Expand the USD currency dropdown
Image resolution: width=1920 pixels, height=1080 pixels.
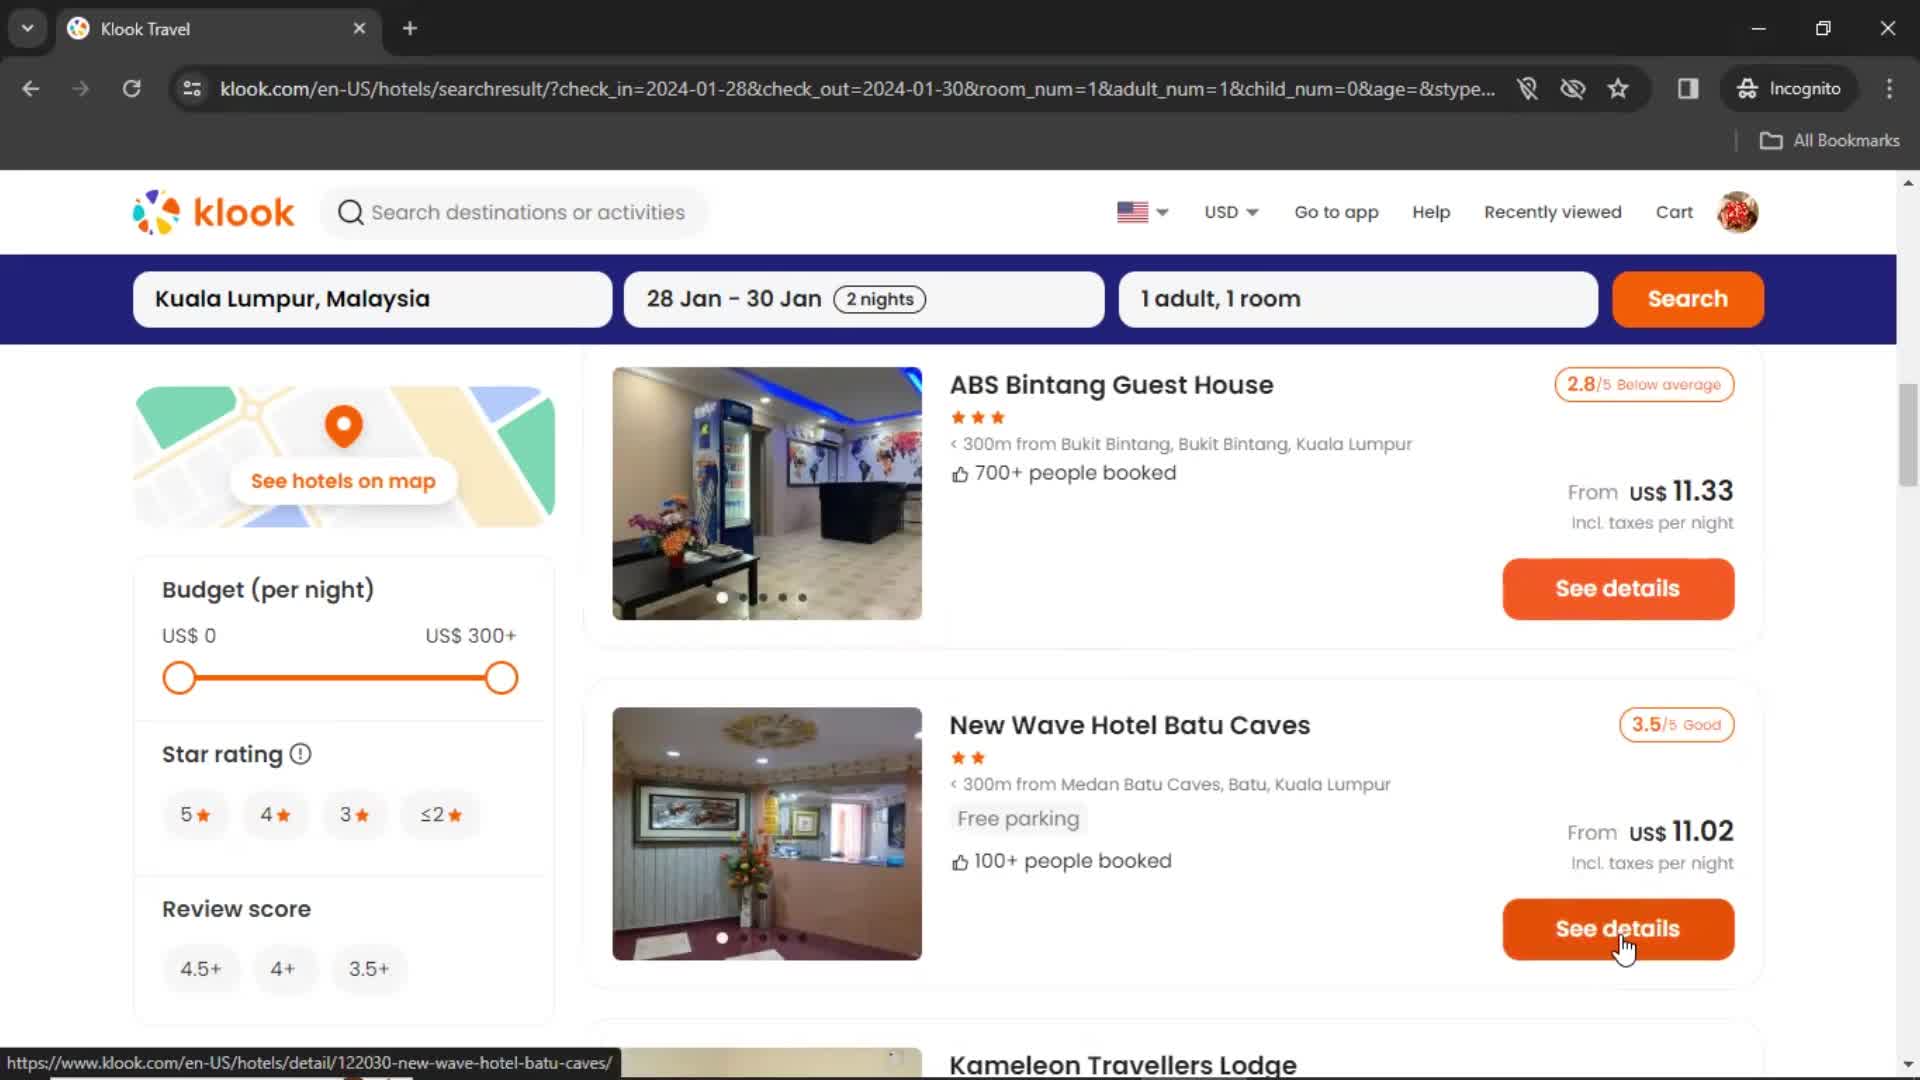tap(1230, 212)
